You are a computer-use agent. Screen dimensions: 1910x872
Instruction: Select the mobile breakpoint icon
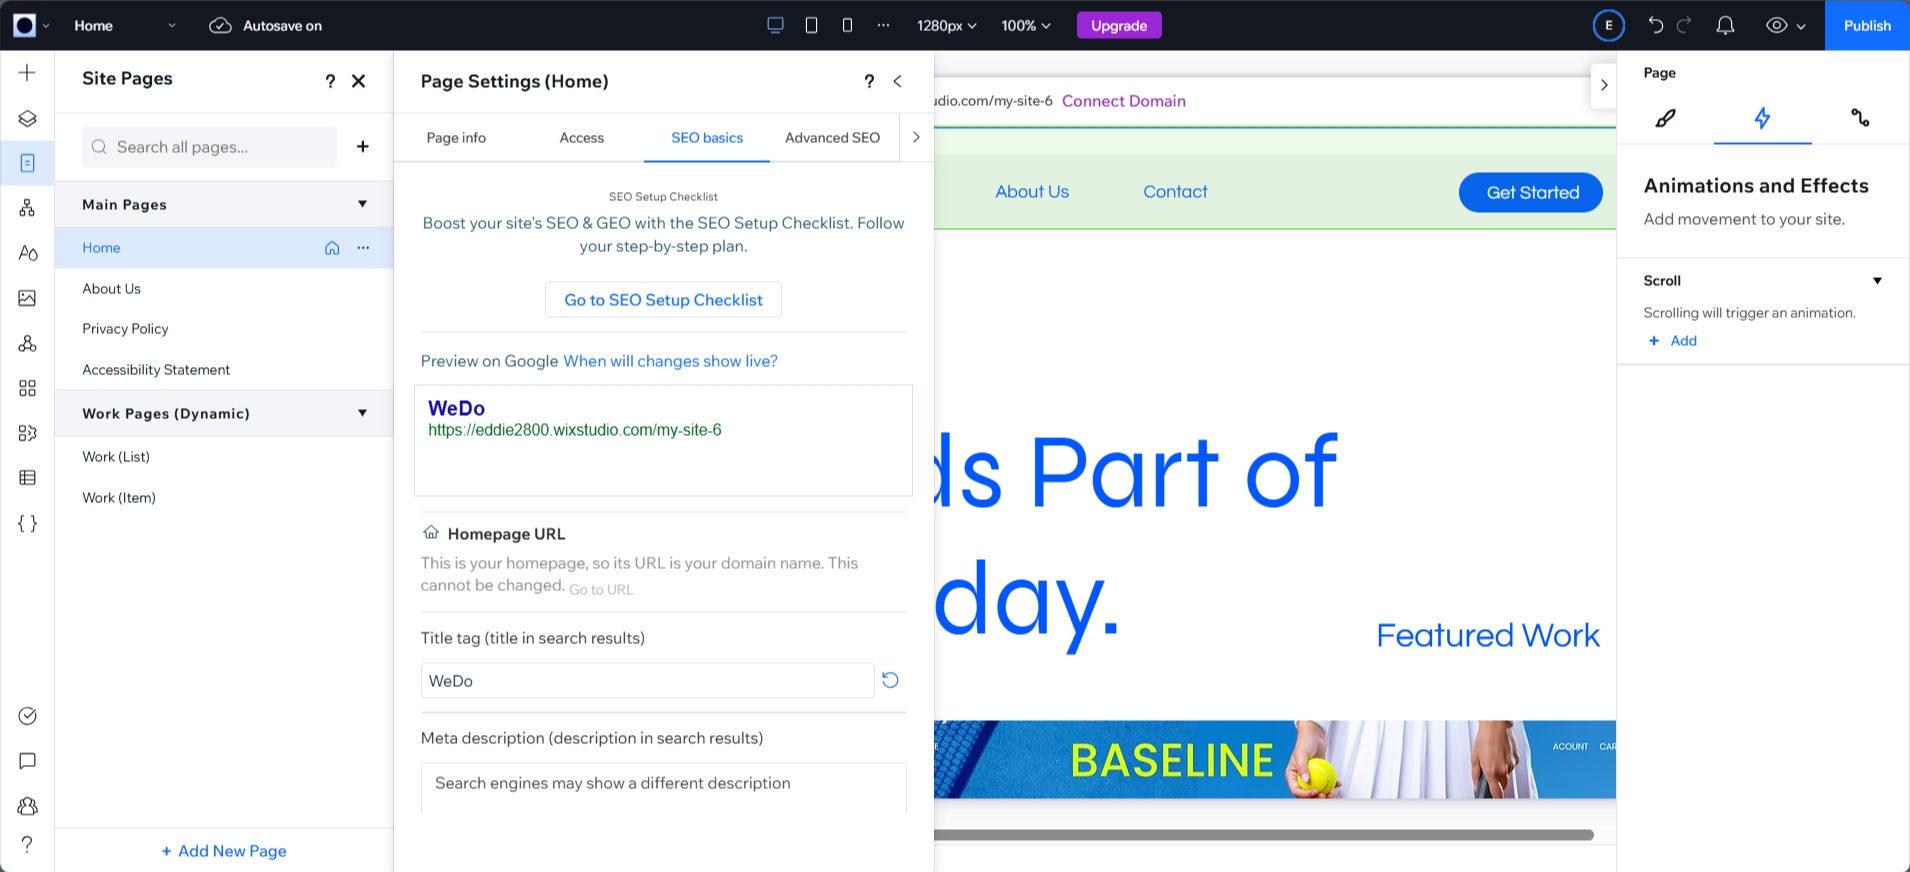(847, 25)
